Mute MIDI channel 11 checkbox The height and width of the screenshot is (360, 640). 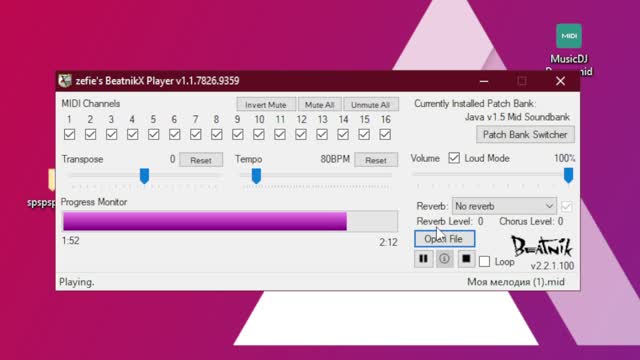(x=280, y=134)
